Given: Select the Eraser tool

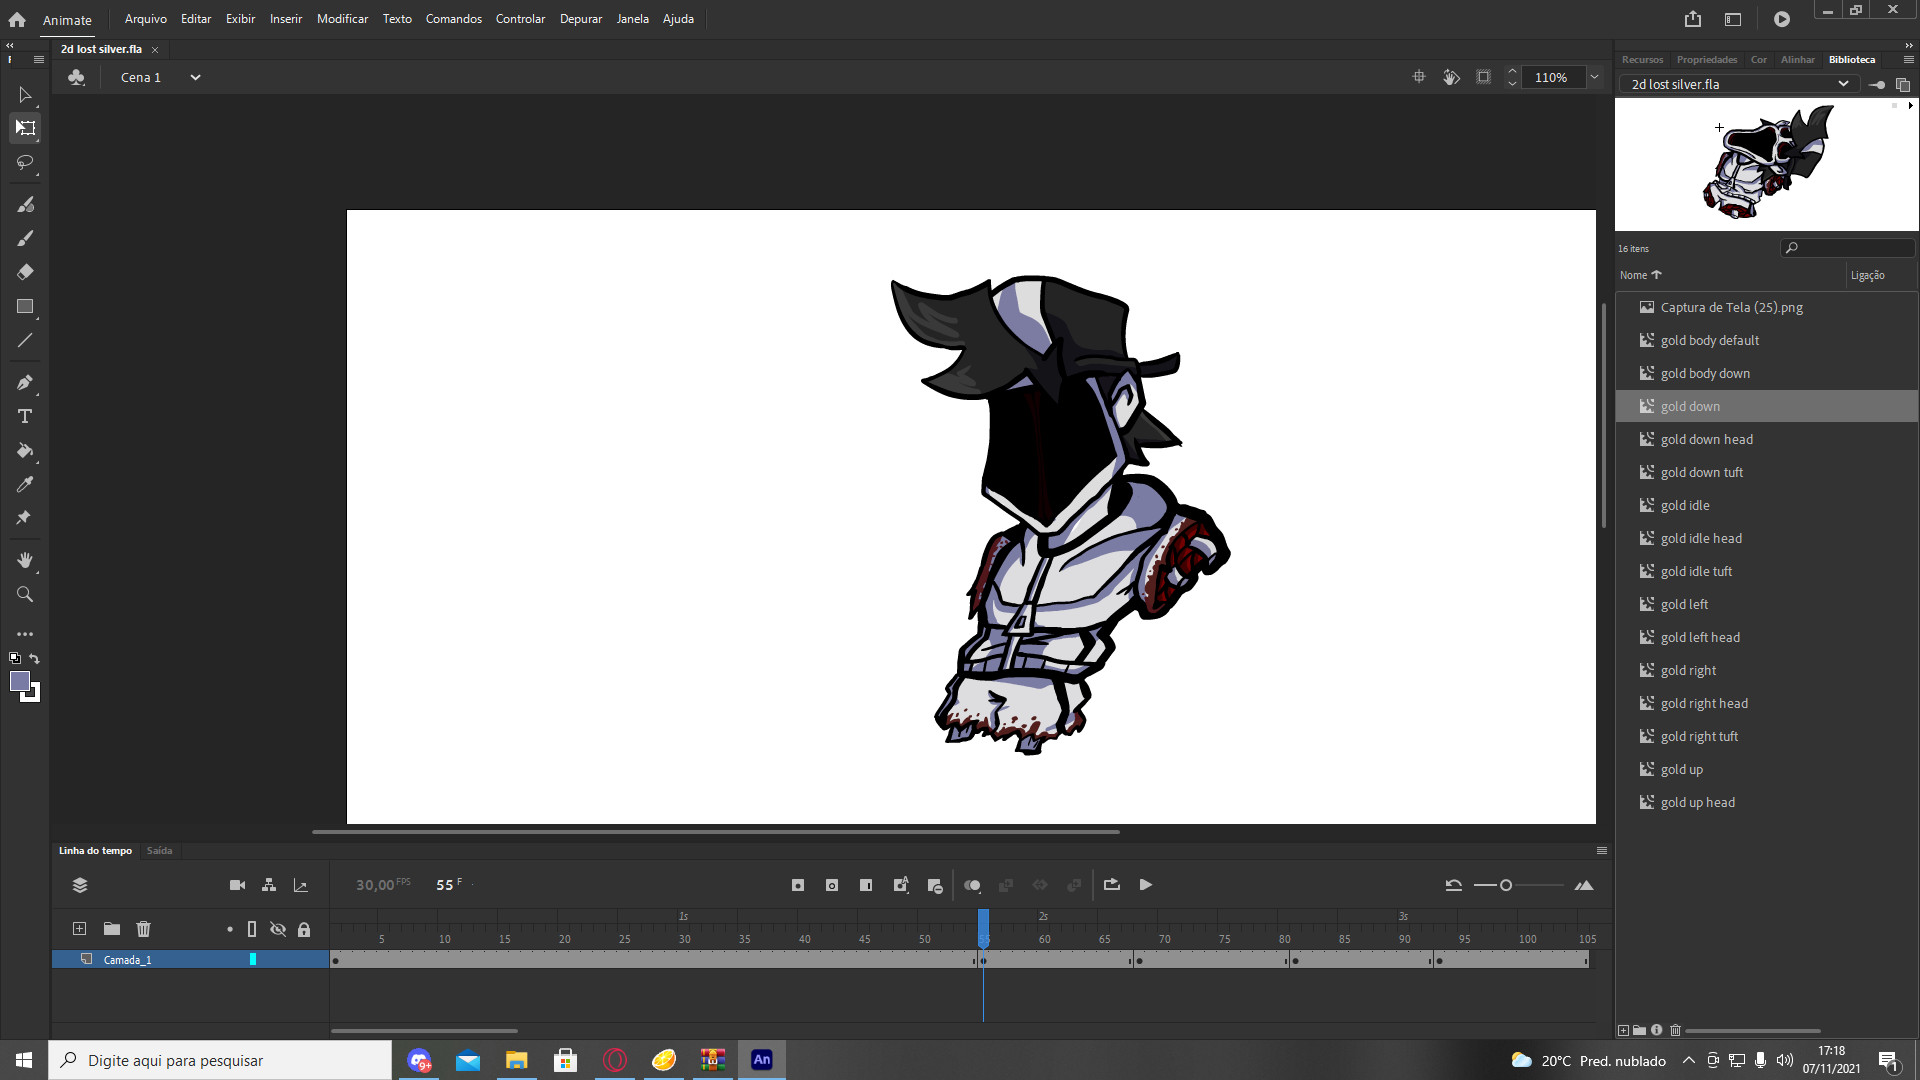Looking at the screenshot, I should click(x=25, y=272).
